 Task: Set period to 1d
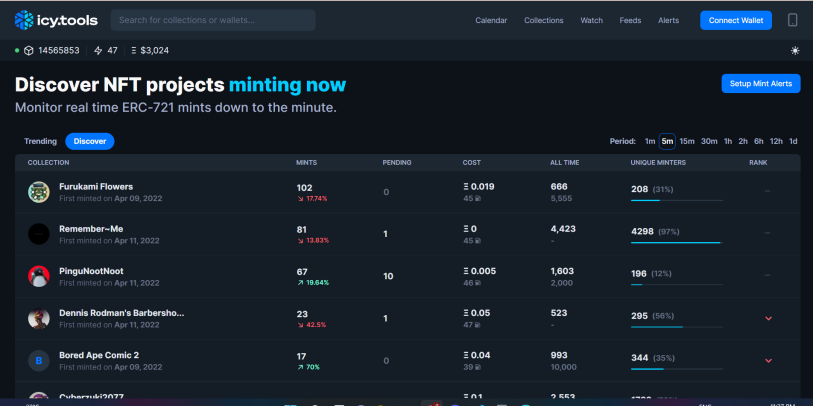pos(793,141)
